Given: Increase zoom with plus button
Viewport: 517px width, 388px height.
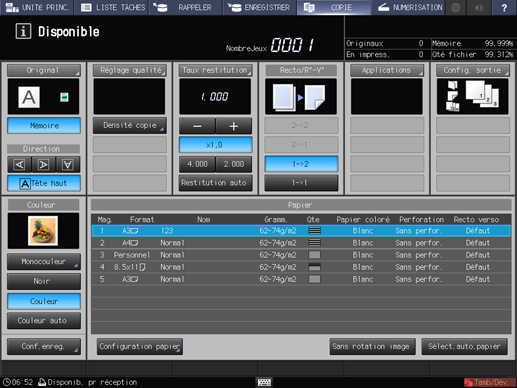Looking at the screenshot, I should click(x=234, y=126).
